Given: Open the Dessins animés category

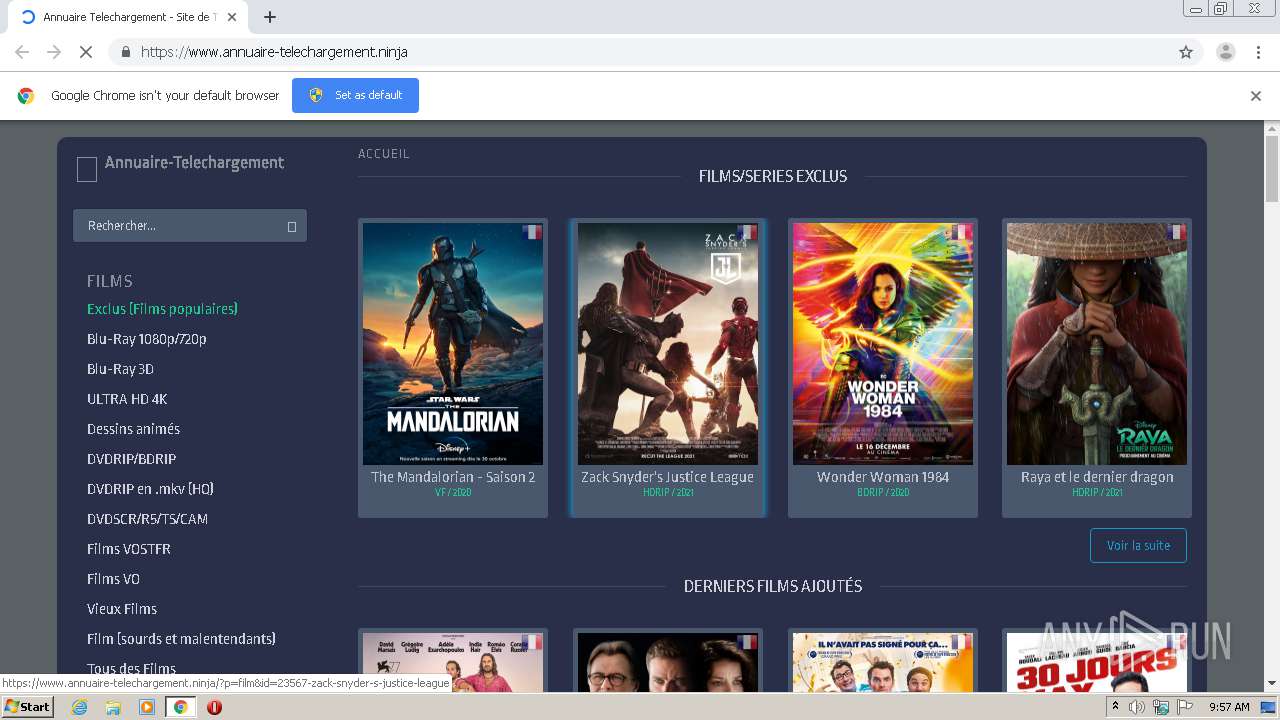Looking at the screenshot, I should (x=133, y=429).
